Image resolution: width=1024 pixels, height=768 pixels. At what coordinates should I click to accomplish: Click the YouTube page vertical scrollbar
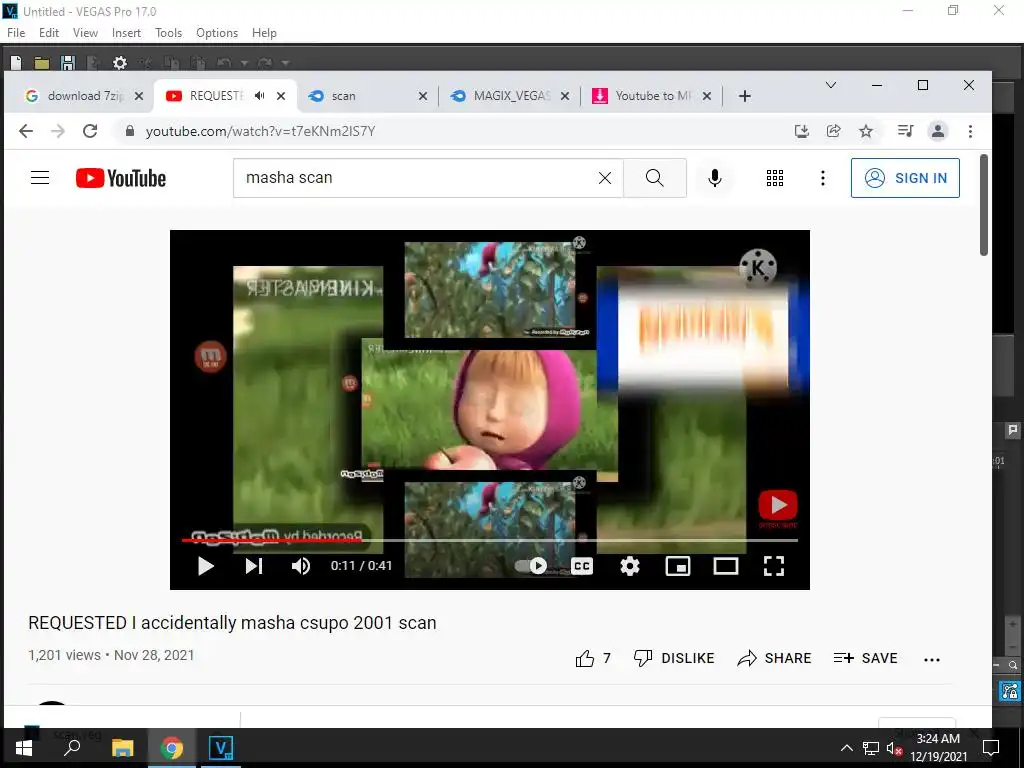tap(984, 205)
